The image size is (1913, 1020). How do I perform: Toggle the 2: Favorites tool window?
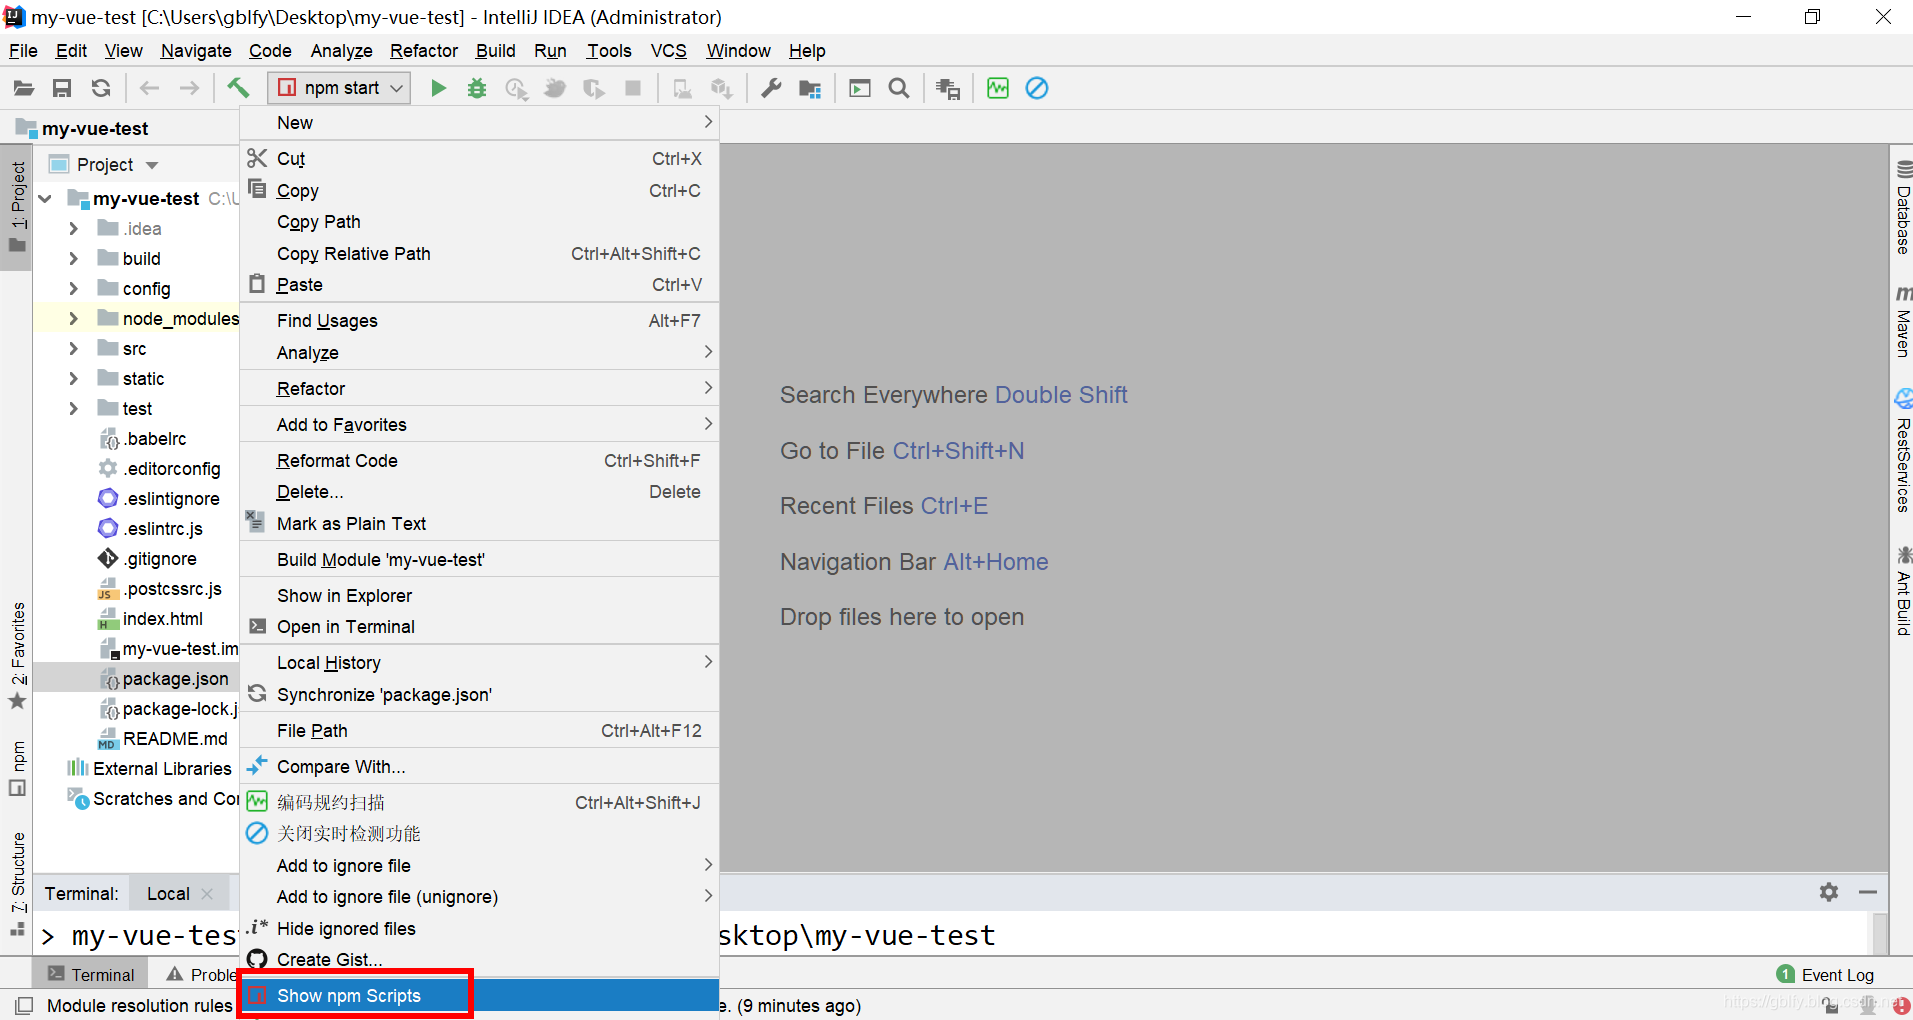pyautogui.click(x=18, y=655)
